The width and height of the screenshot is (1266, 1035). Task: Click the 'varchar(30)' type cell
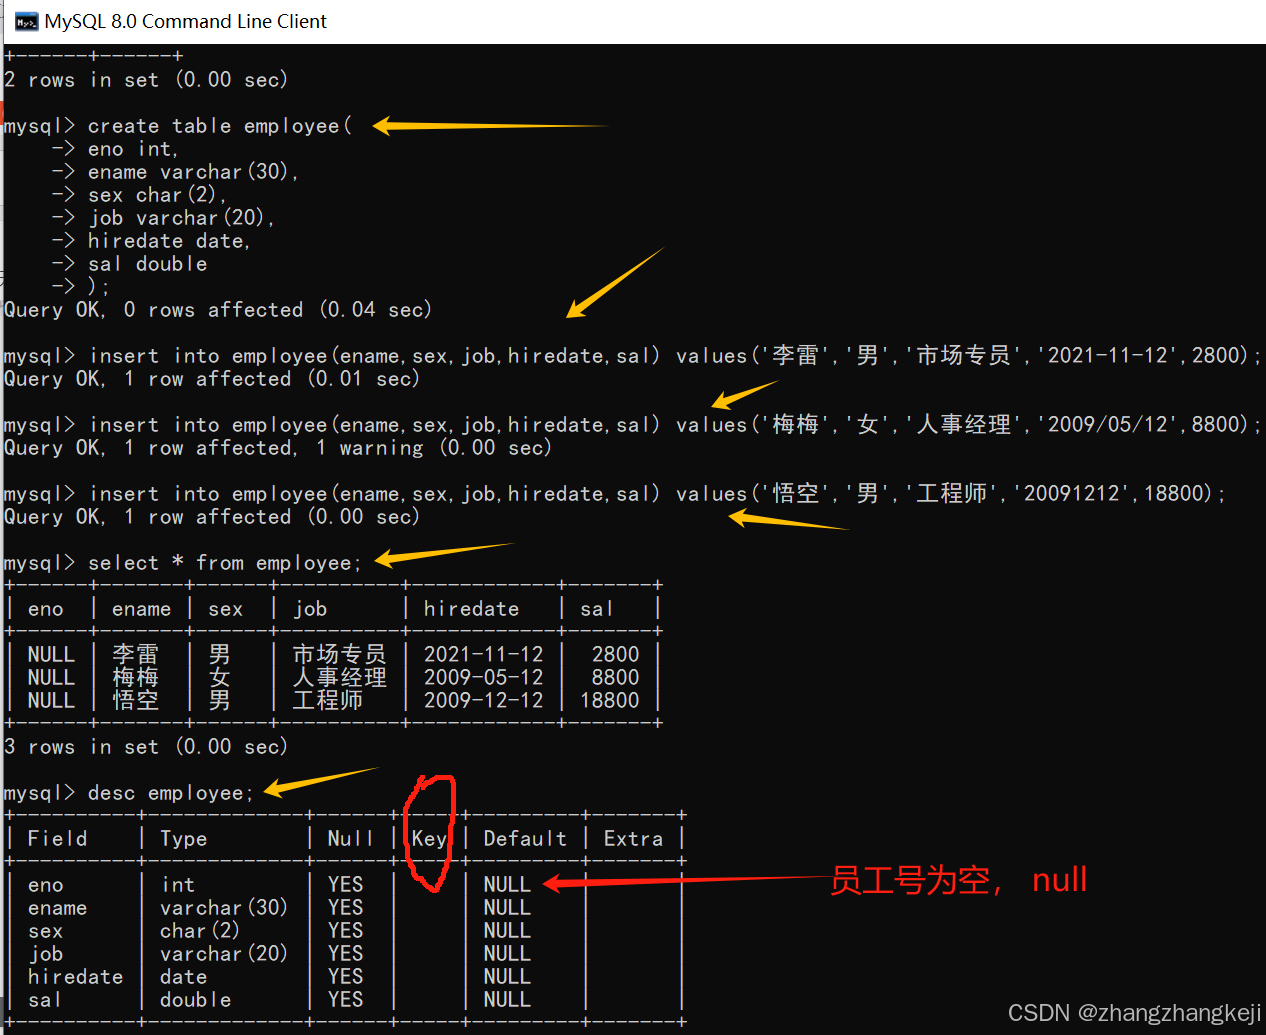pos(224,908)
